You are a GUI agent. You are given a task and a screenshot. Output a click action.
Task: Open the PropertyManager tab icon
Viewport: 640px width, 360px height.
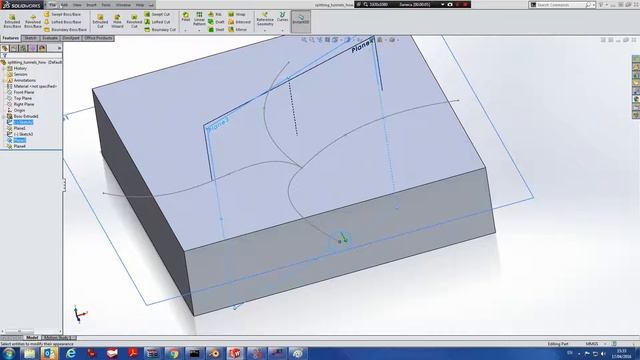coord(14,48)
